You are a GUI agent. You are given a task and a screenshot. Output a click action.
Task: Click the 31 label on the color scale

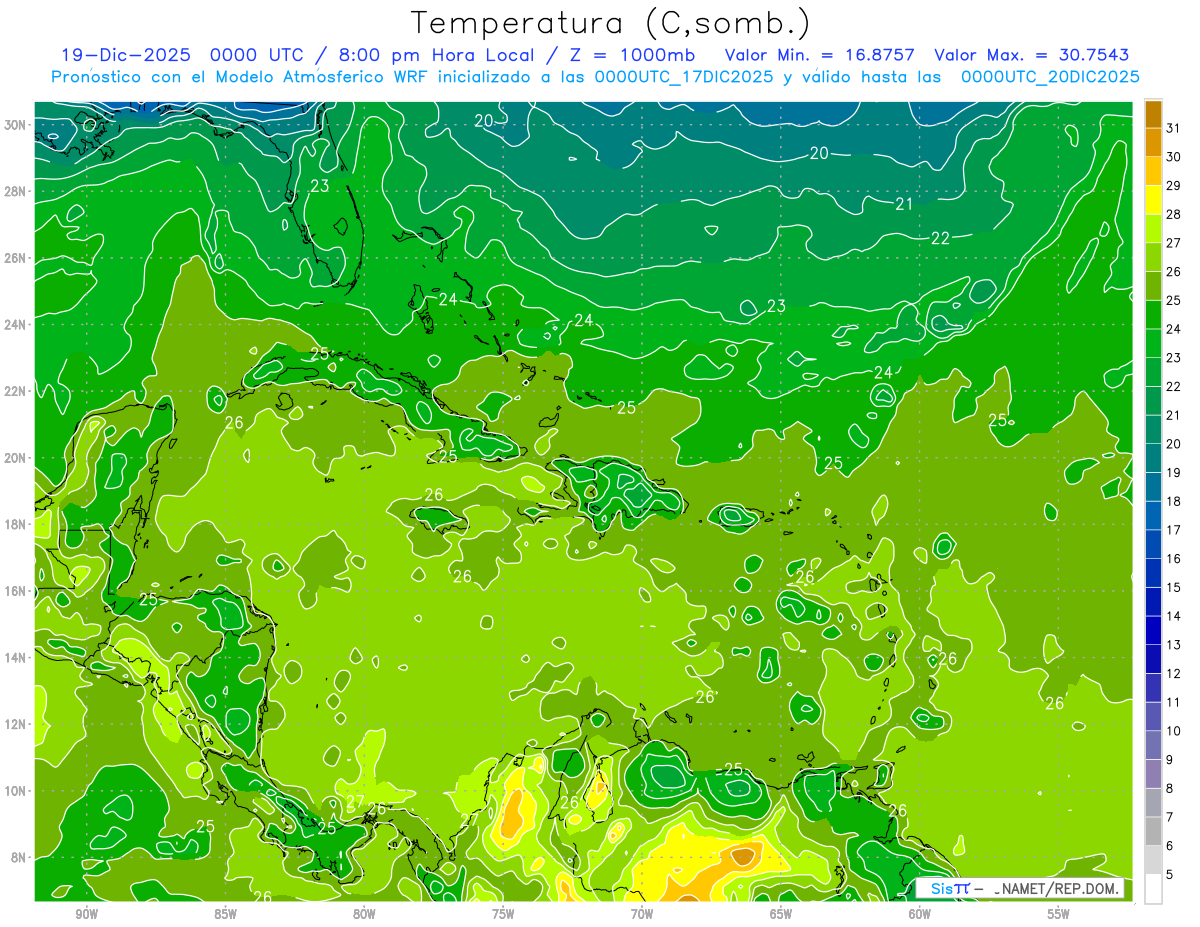pyautogui.click(x=1174, y=128)
